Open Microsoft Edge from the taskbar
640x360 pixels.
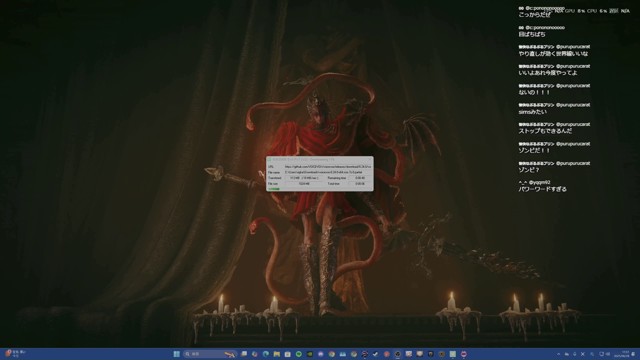click(x=266, y=354)
